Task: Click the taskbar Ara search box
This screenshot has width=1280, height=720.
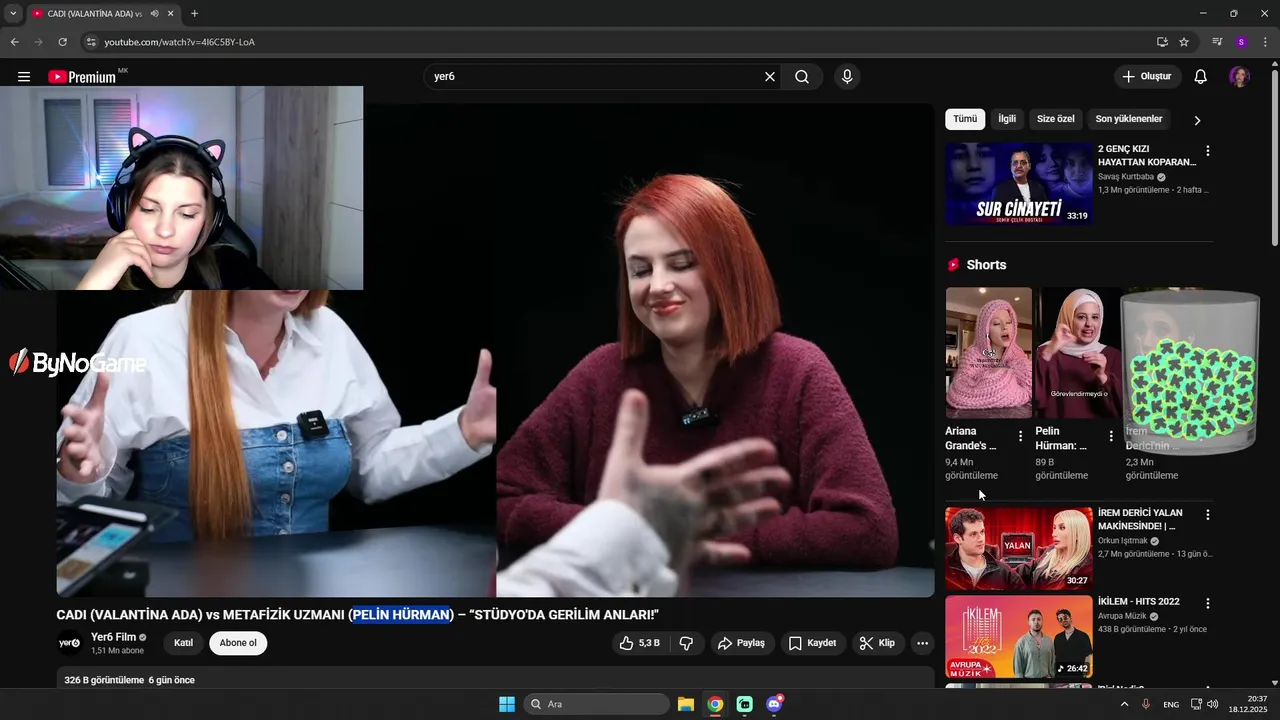Action: click(x=597, y=704)
